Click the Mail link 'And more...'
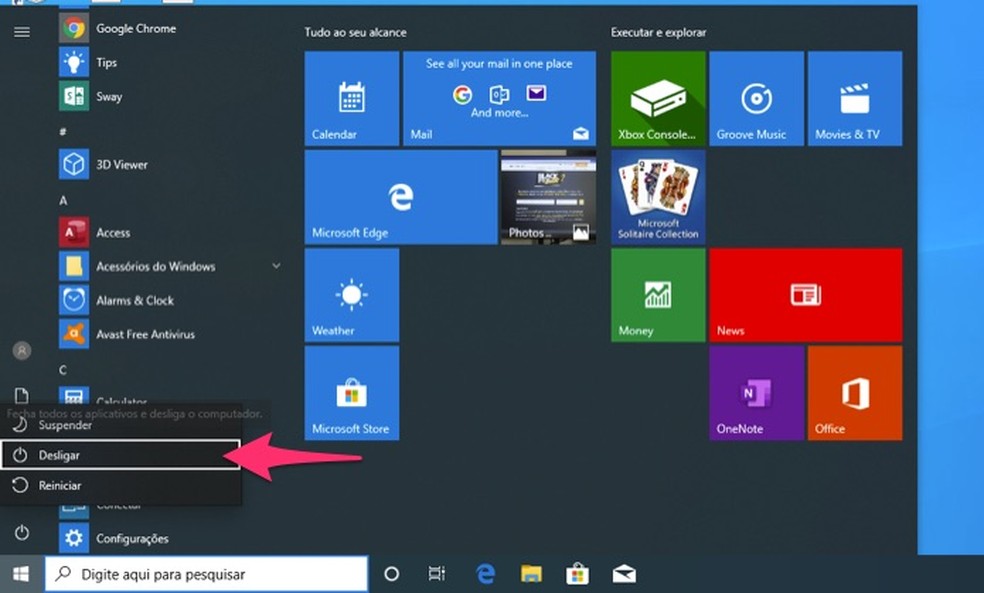 pyautogui.click(x=499, y=111)
